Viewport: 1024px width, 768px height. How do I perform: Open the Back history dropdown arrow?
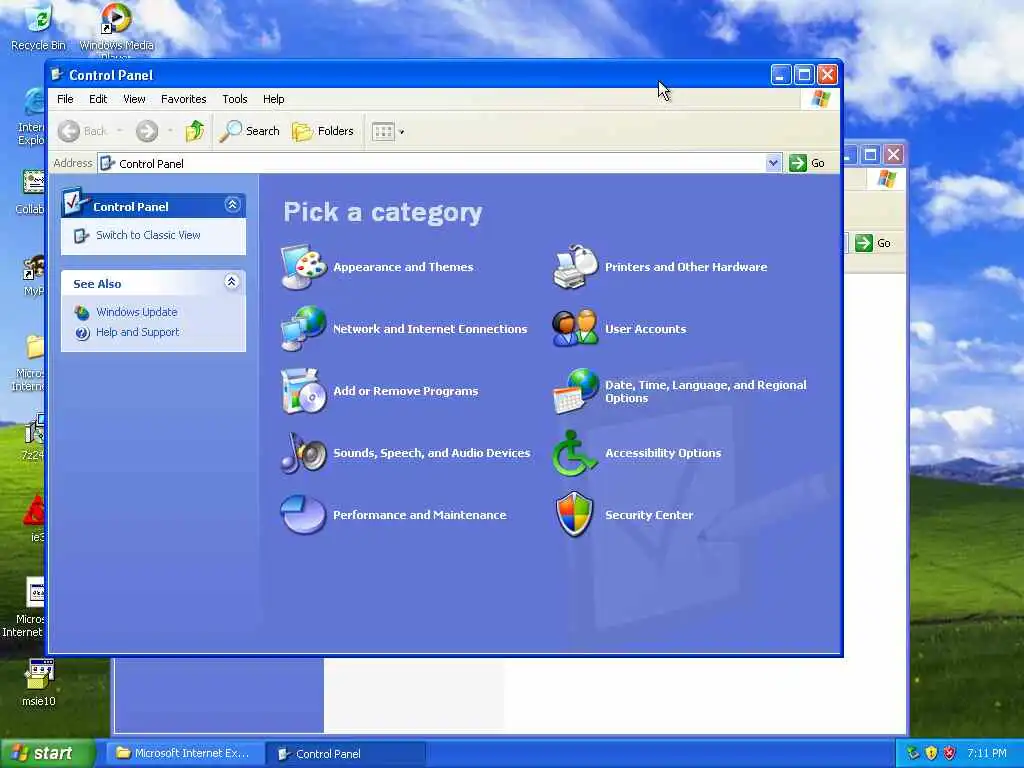(x=120, y=131)
